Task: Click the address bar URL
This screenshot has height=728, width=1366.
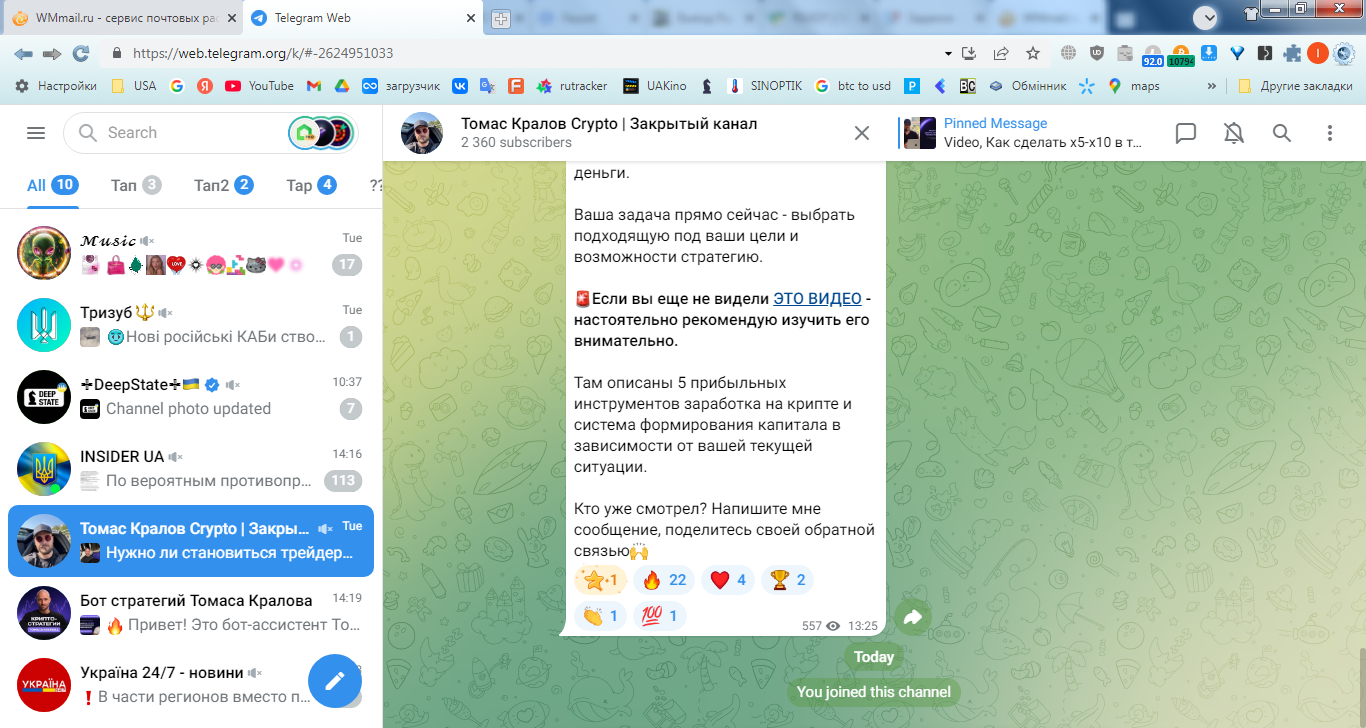Action: pyautogui.click(x=263, y=54)
